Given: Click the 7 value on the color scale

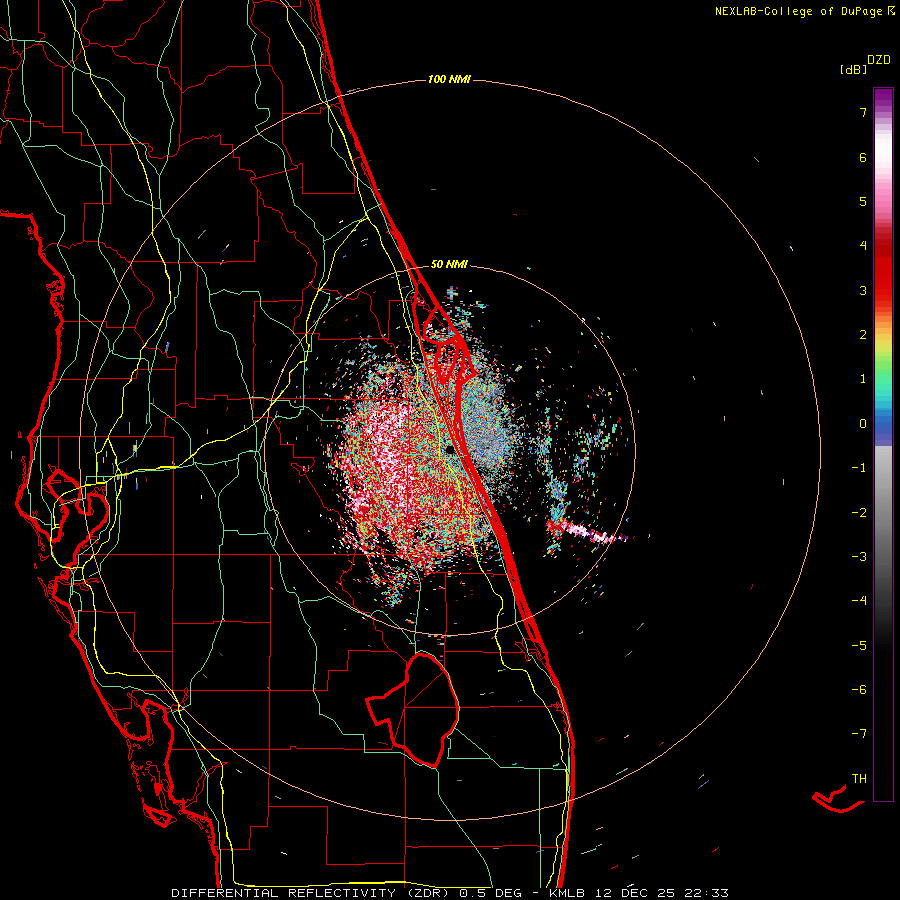Looking at the screenshot, I should [863, 112].
